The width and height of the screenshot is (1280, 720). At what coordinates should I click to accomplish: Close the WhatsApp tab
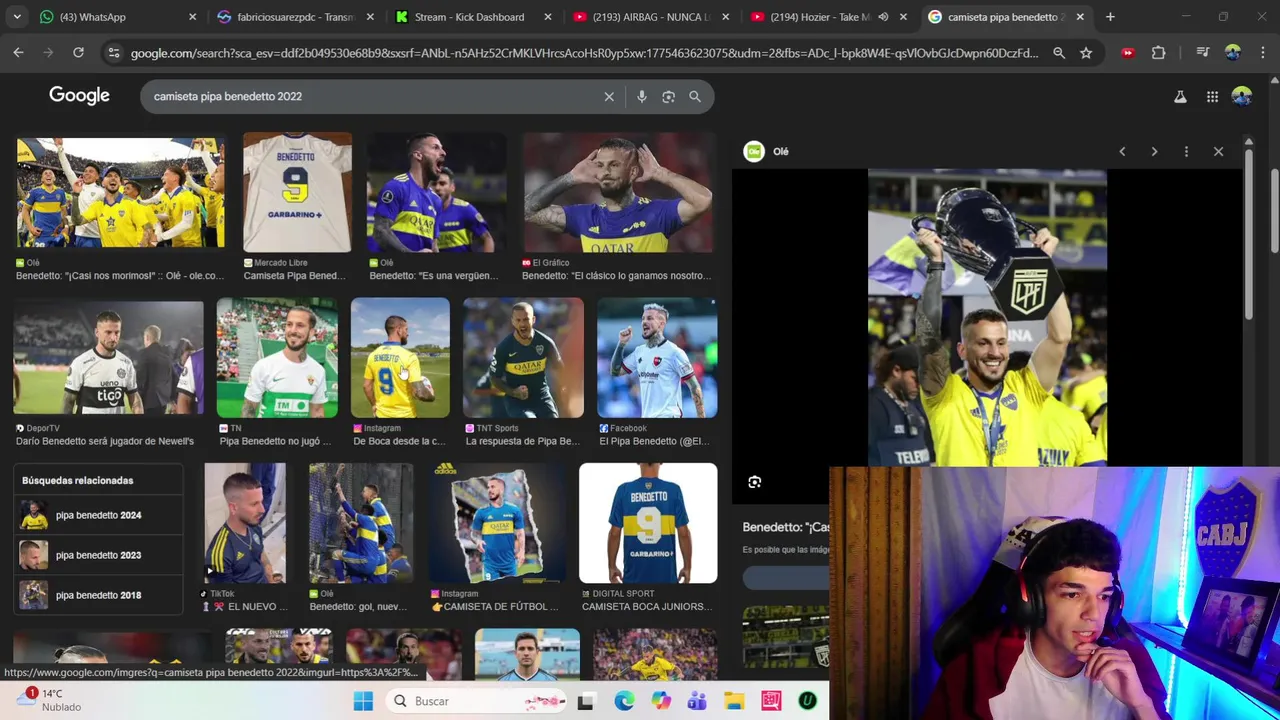click(x=192, y=17)
